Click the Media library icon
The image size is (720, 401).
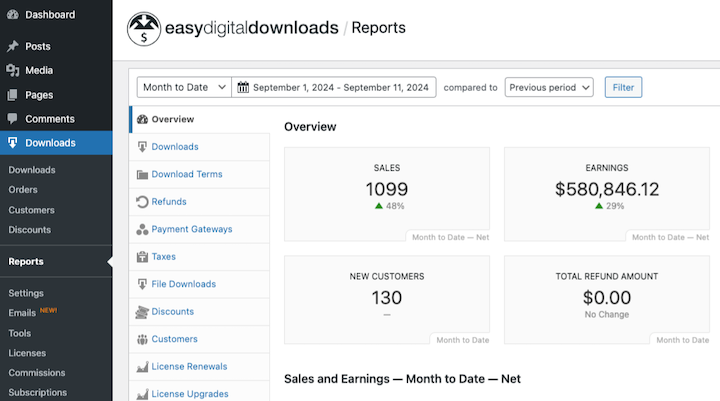[13, 70]
